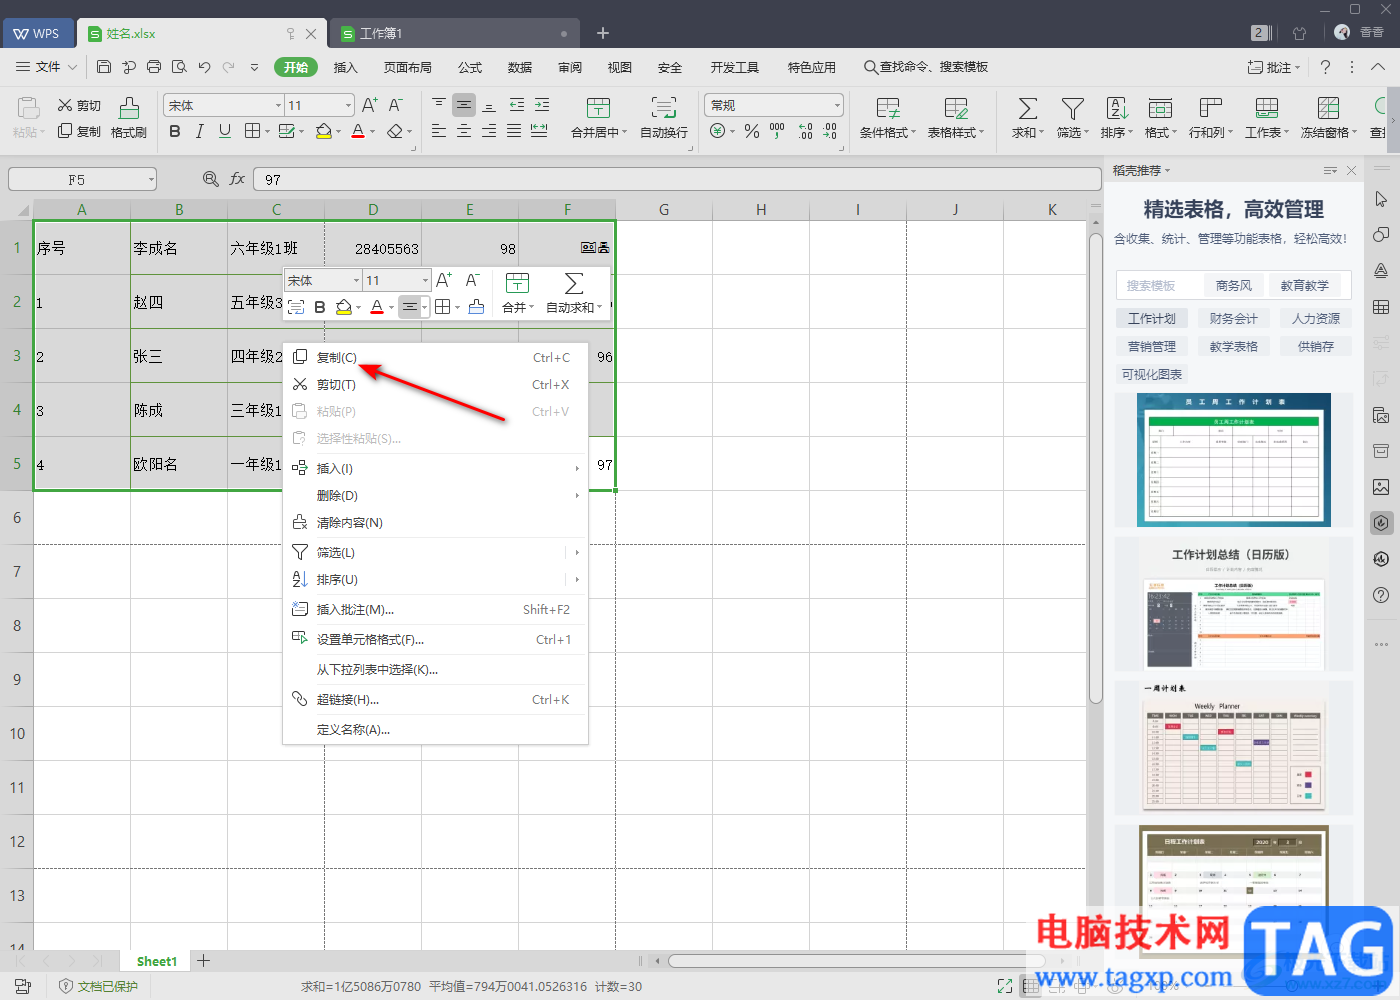Expand the Insert (插入) submenu arrow

(x=577, y=468)
